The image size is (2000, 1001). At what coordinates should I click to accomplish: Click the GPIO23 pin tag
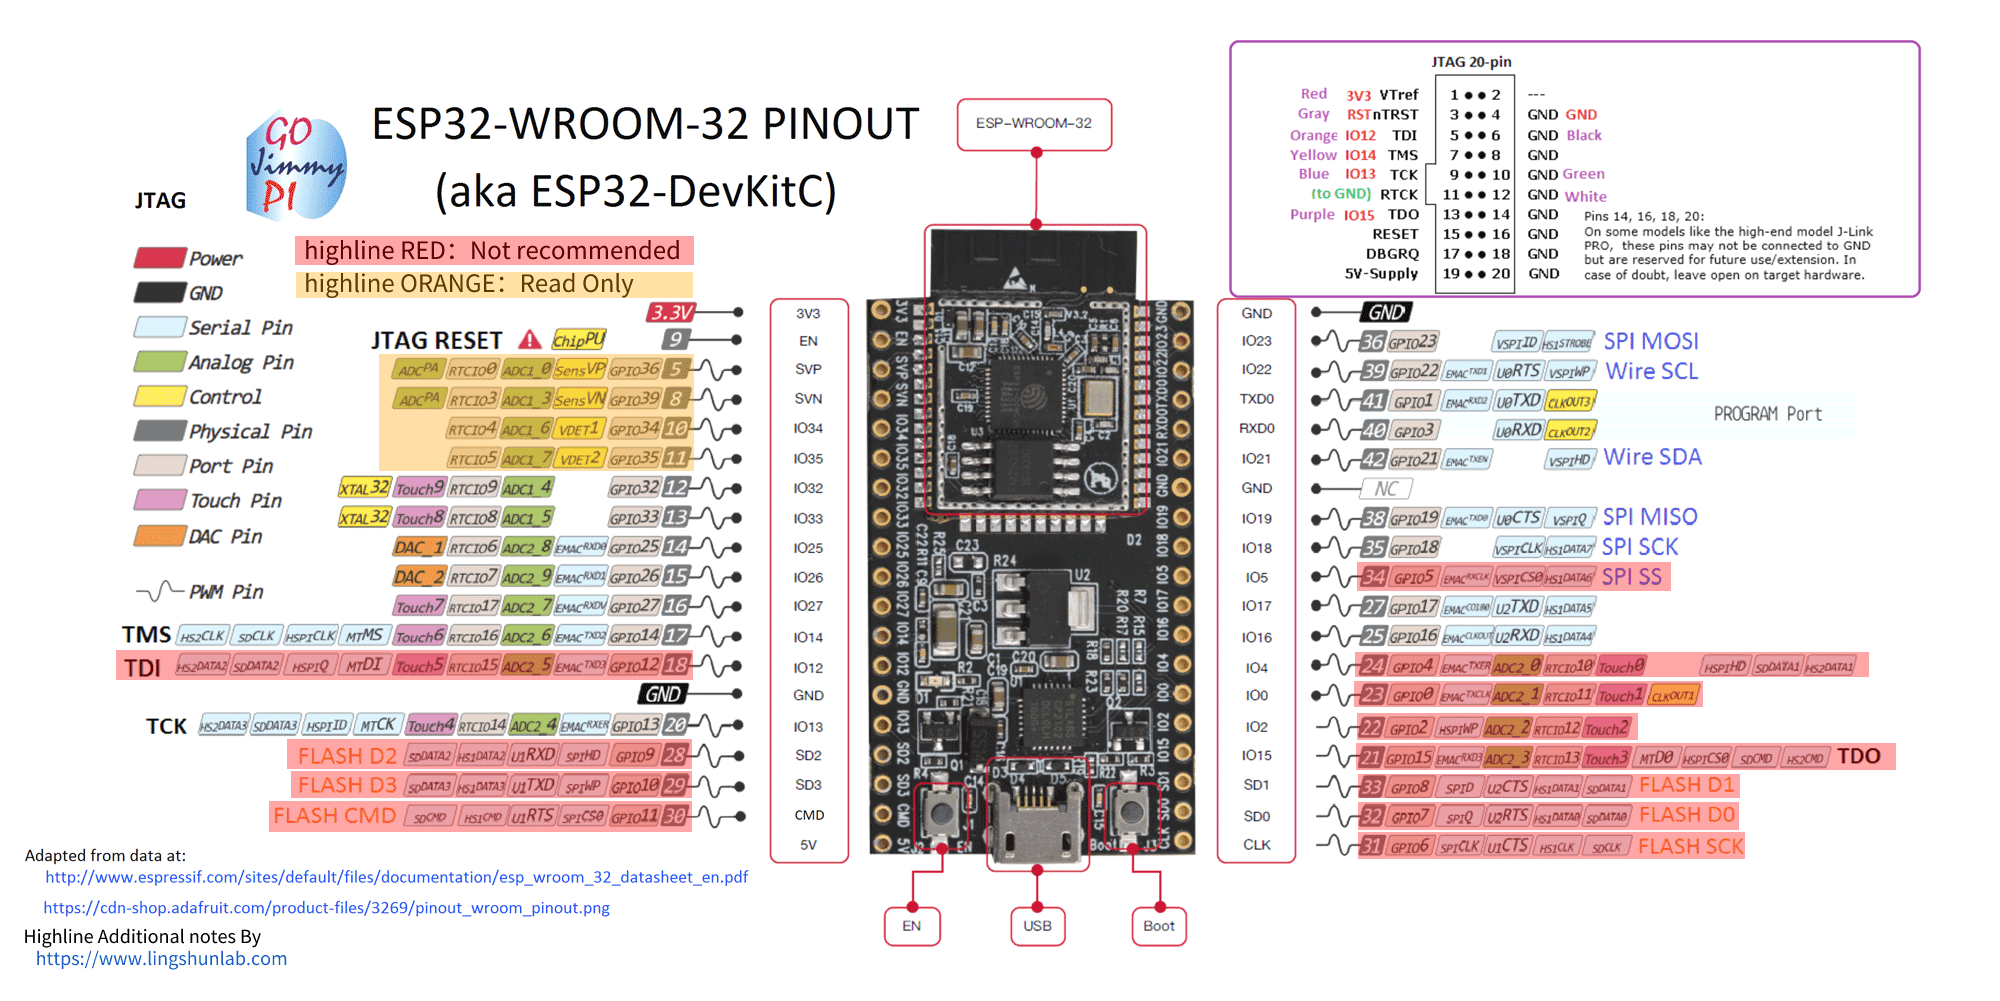[x=1414, y=342]
